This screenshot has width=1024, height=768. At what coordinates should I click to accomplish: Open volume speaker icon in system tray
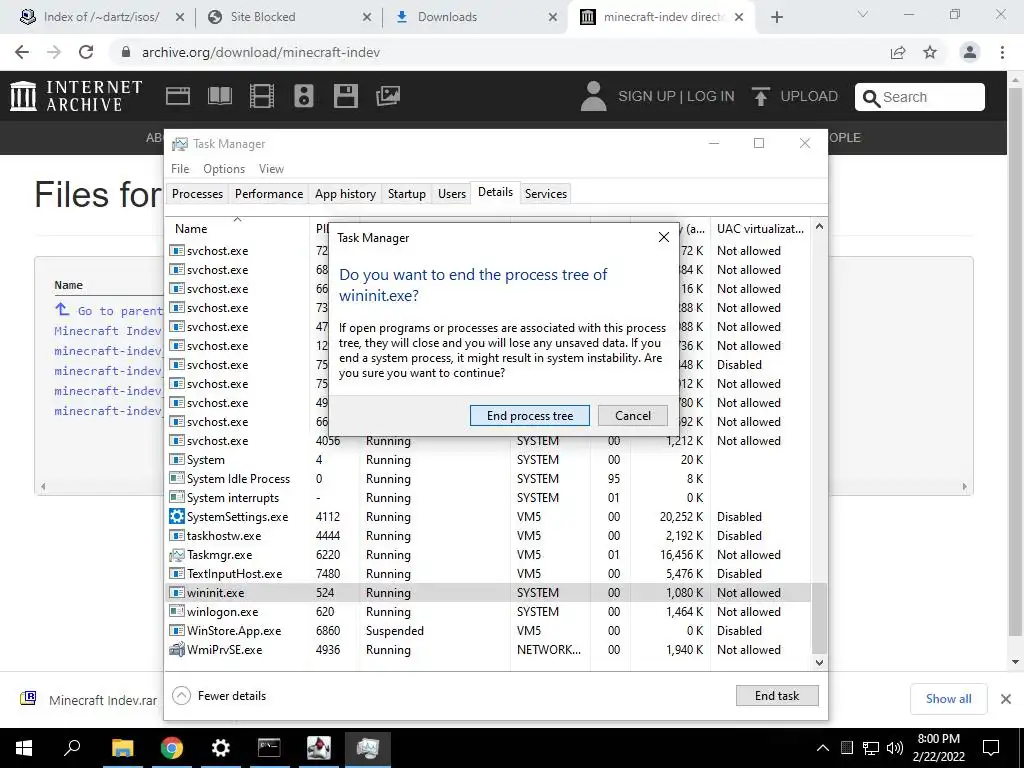pyautogui.click(x=895, y=748)
